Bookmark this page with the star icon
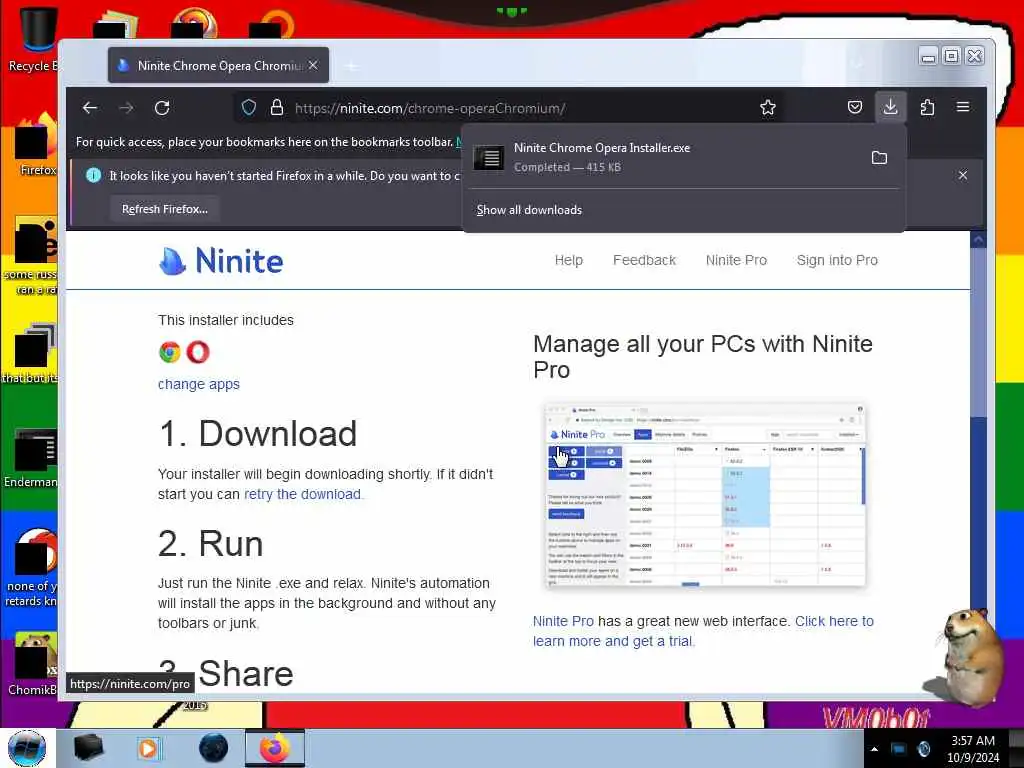Image resolution: width=1024 pixels, height=768 pixels. (x=767, y=108)
